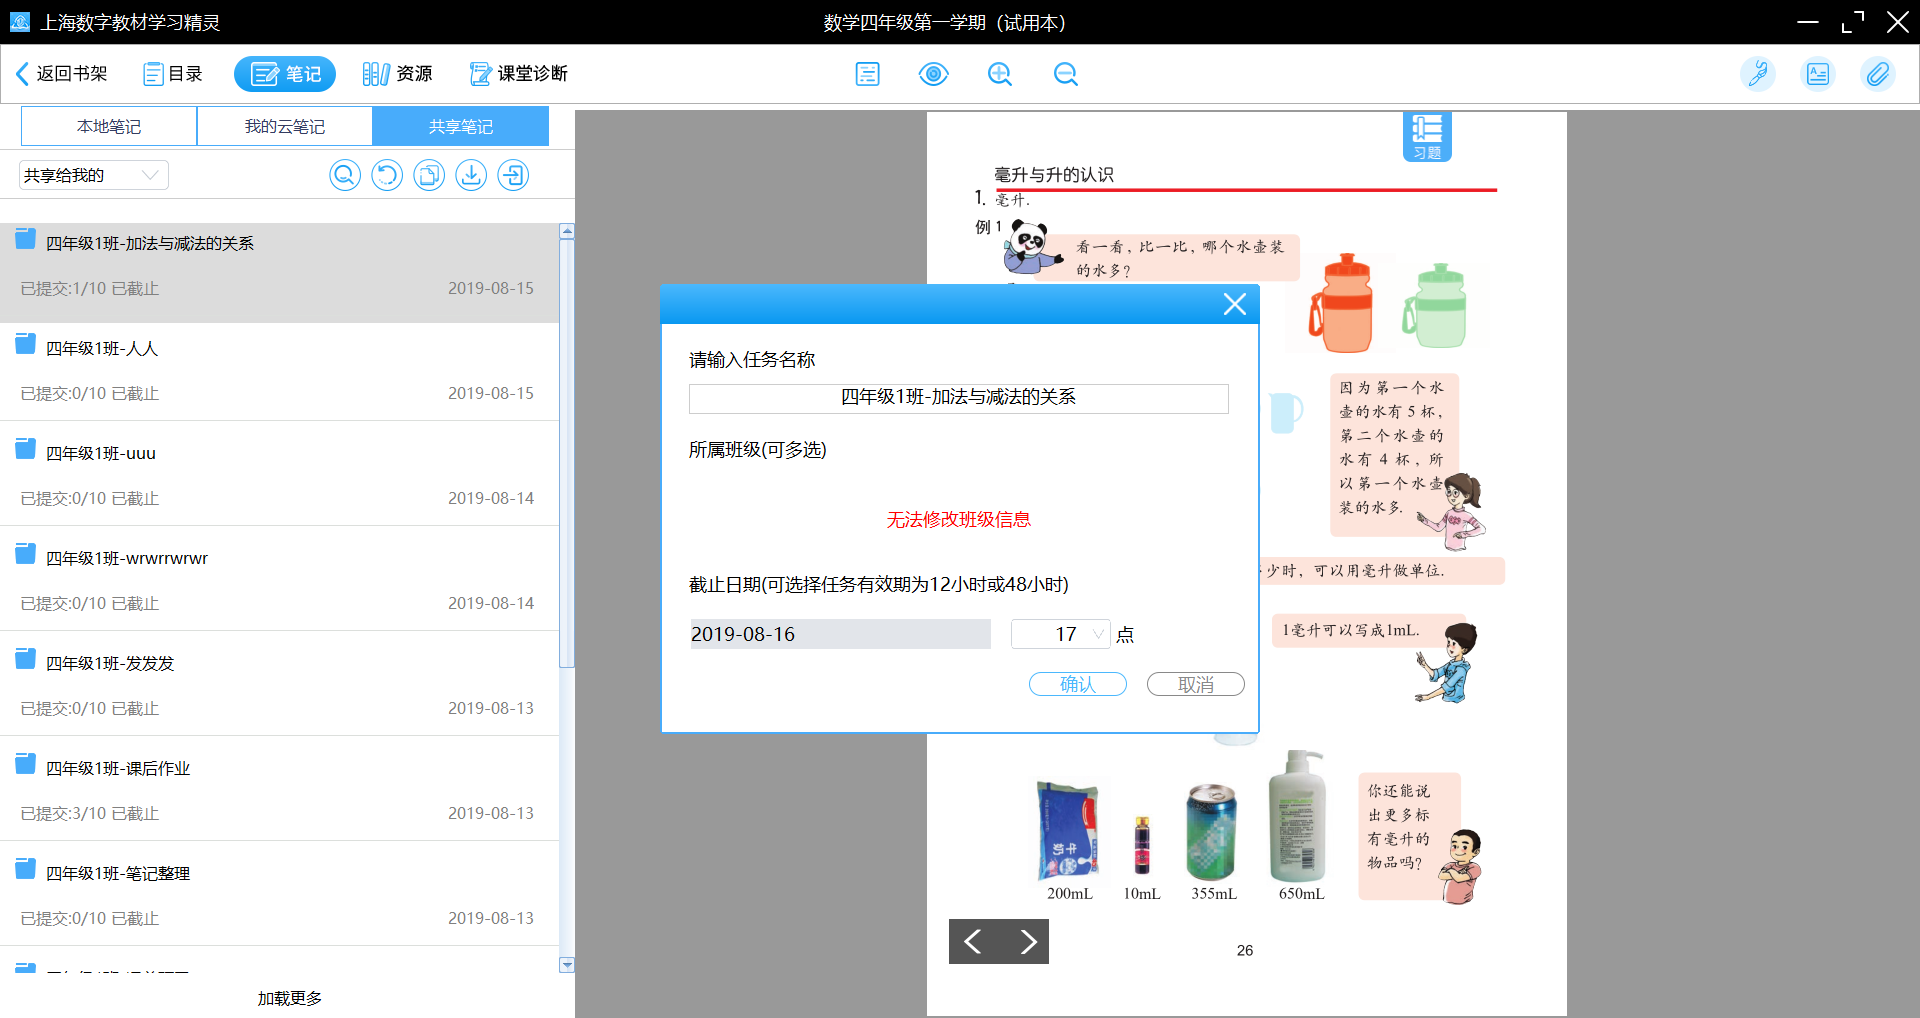Image resolution: width=1920 pixels, height=1018 pixels.
Task: Toggle the eye view icon in toolbar
Action: (933, 74)
